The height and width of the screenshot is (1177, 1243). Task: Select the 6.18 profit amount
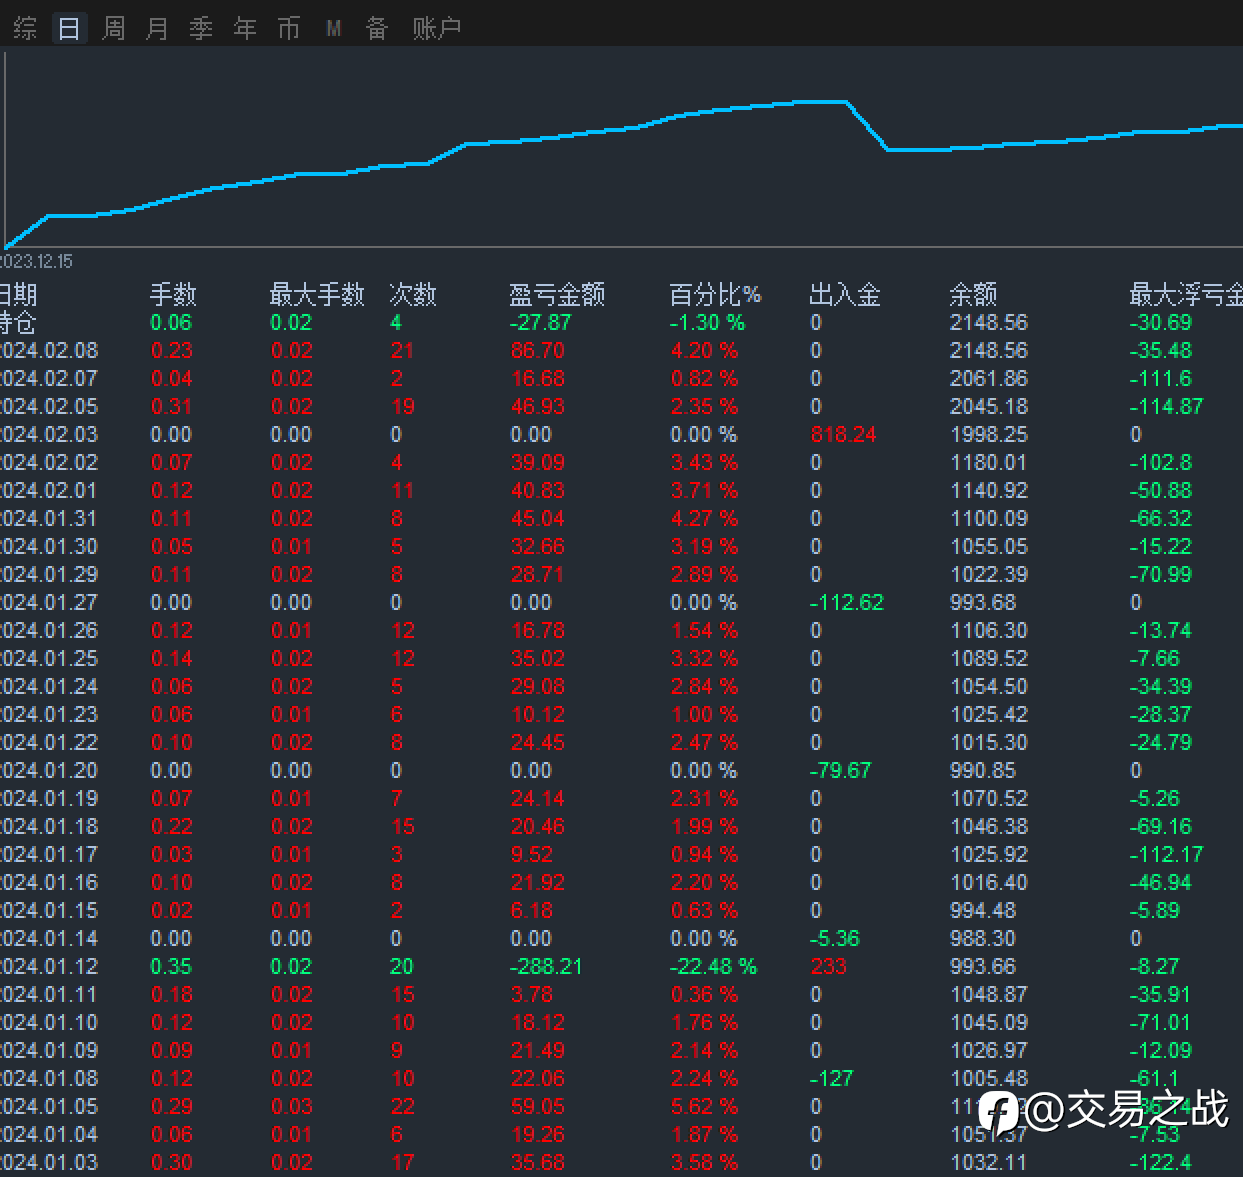(x=531, y=911)
